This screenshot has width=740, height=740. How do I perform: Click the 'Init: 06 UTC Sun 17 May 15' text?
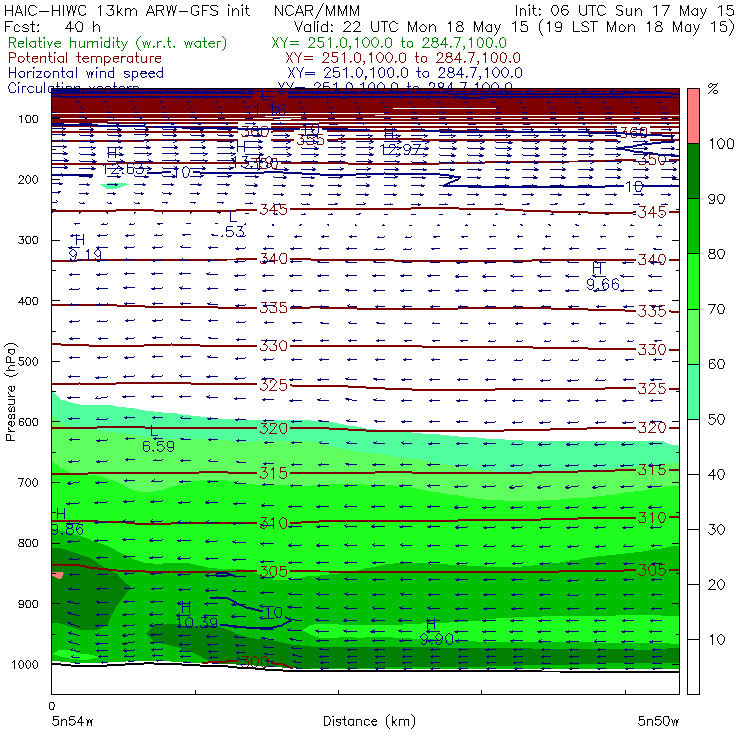click(624, 11)
